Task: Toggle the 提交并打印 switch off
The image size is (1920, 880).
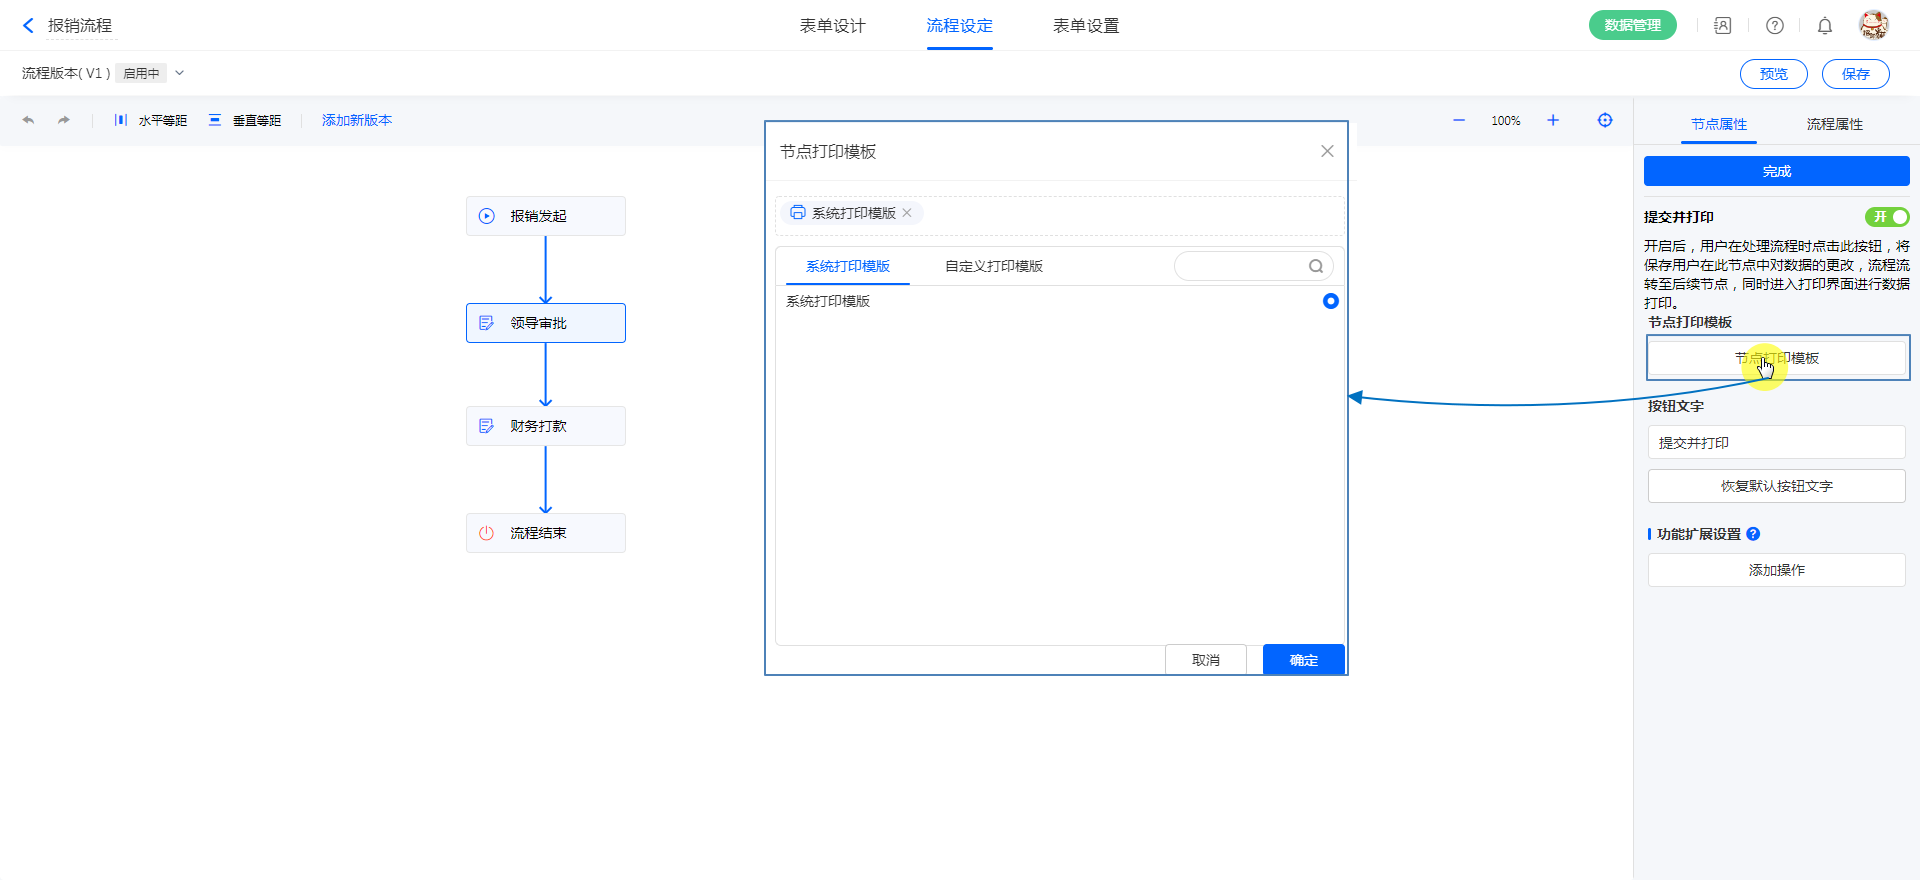Action: tap(1886, 217)
